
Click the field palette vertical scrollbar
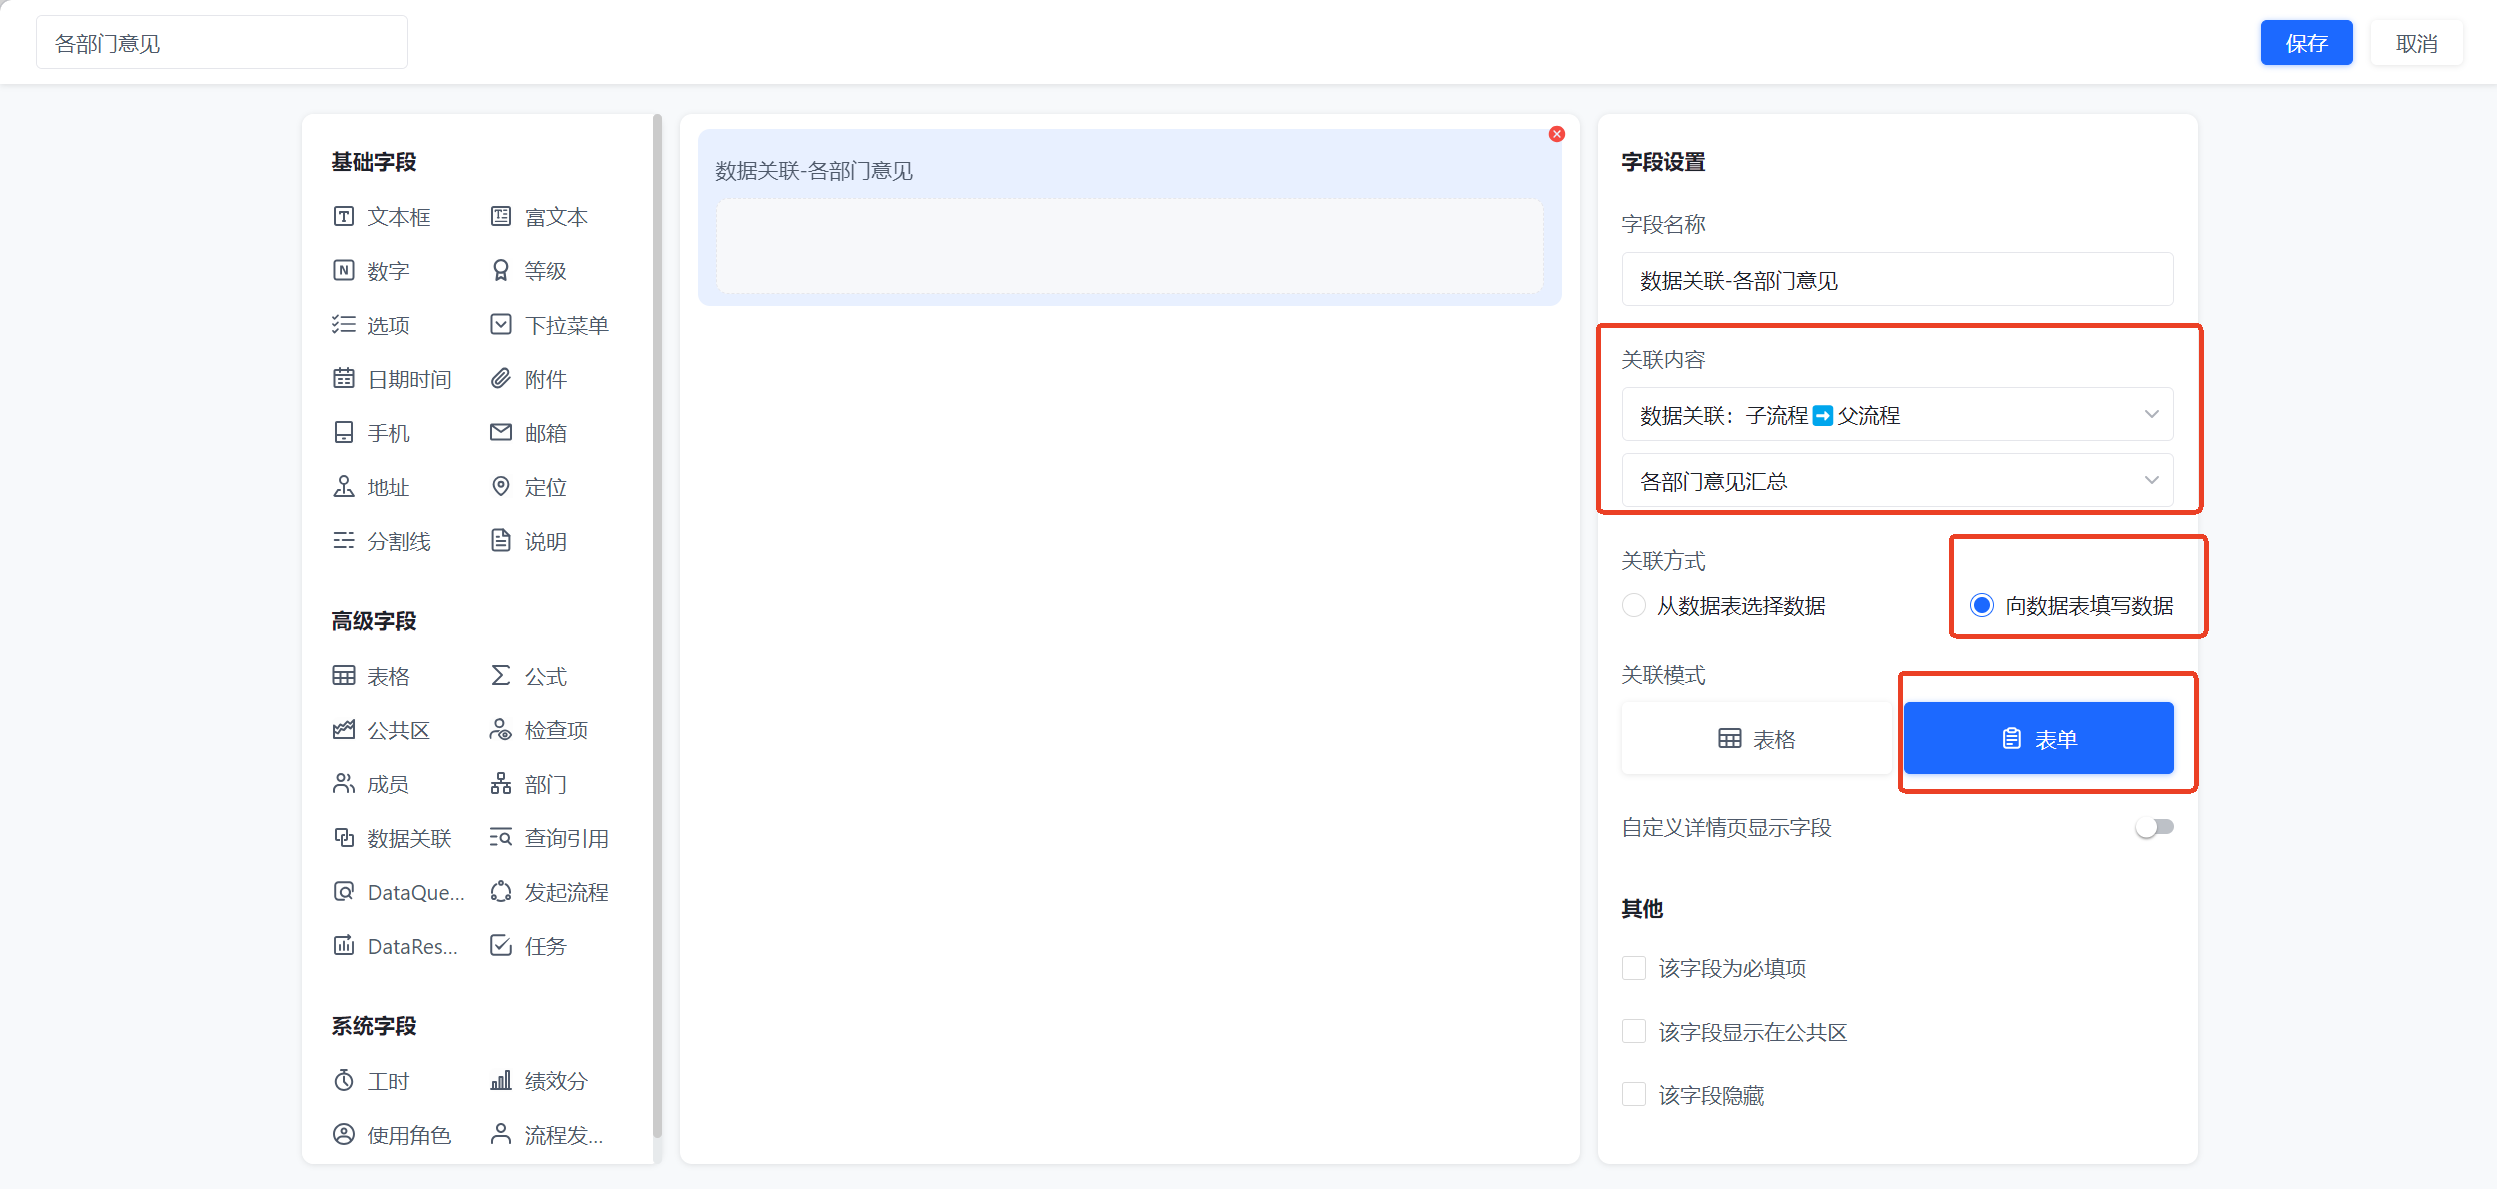[x=657, y=625]
